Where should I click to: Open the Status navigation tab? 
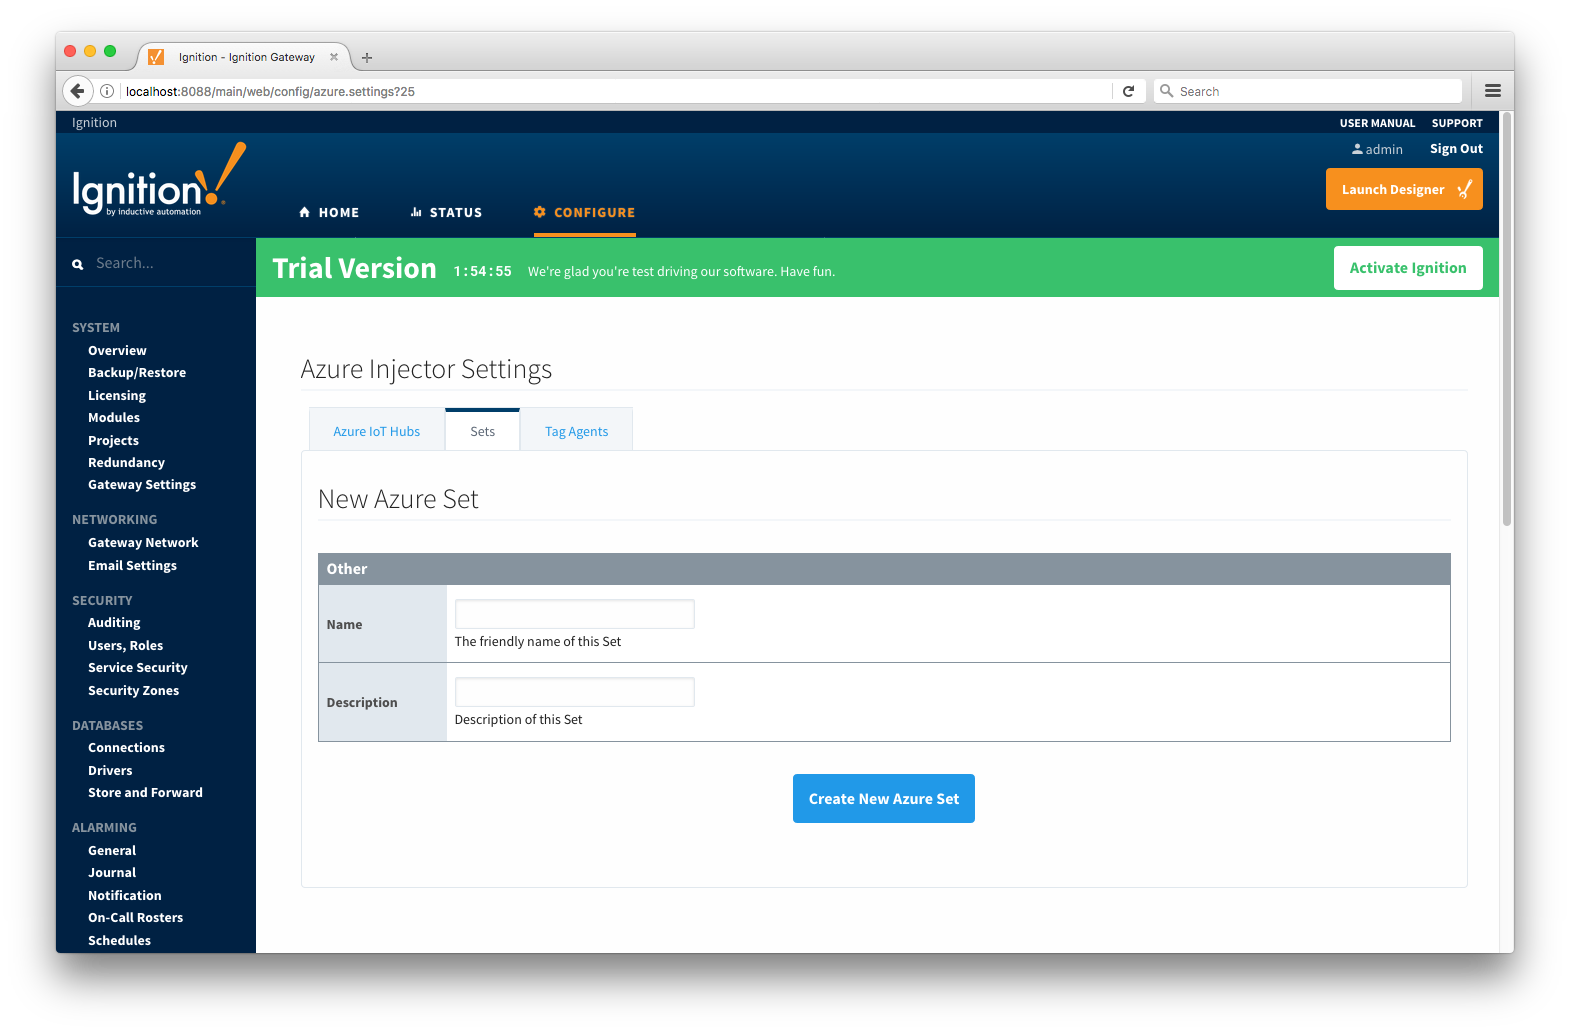446,213
